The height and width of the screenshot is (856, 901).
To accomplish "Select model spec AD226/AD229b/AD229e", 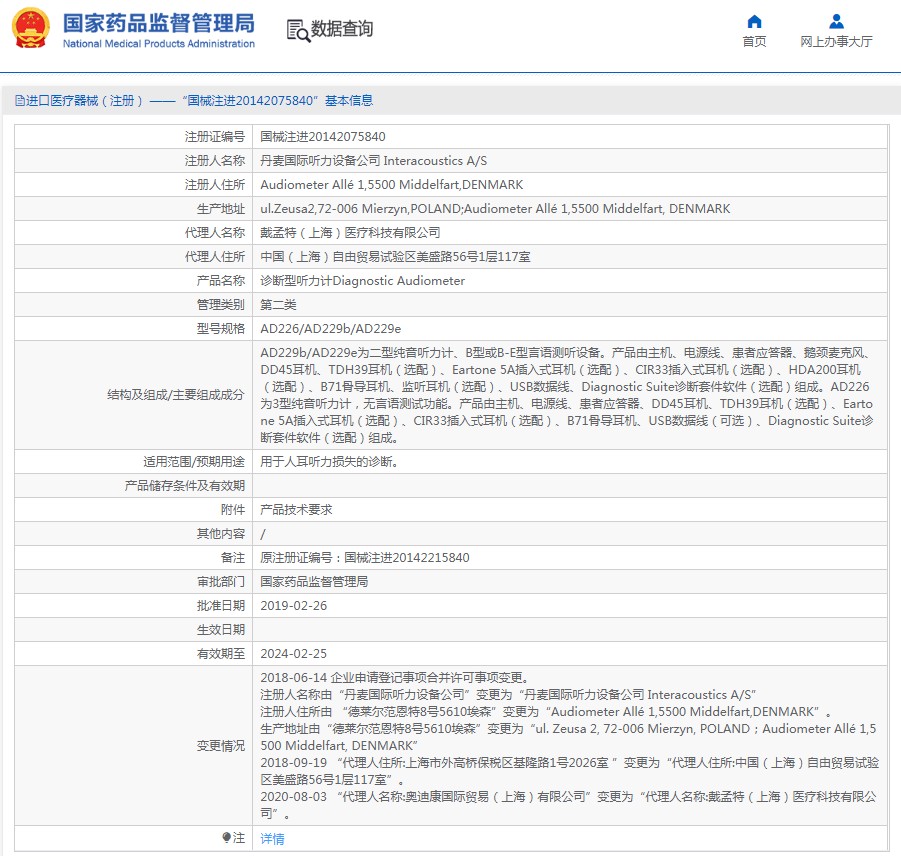I will coord(330,329).
